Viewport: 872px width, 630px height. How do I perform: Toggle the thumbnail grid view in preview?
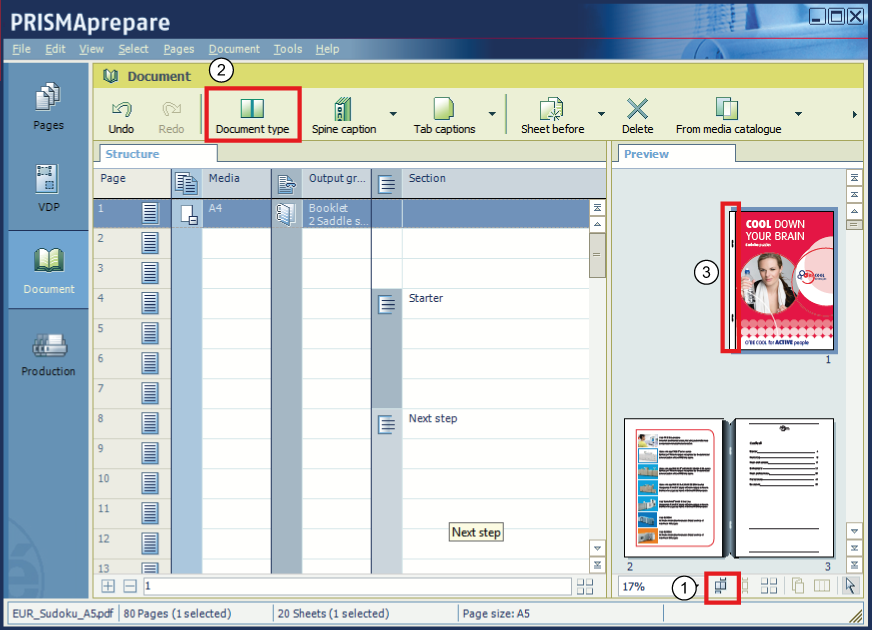coord(769,587)
